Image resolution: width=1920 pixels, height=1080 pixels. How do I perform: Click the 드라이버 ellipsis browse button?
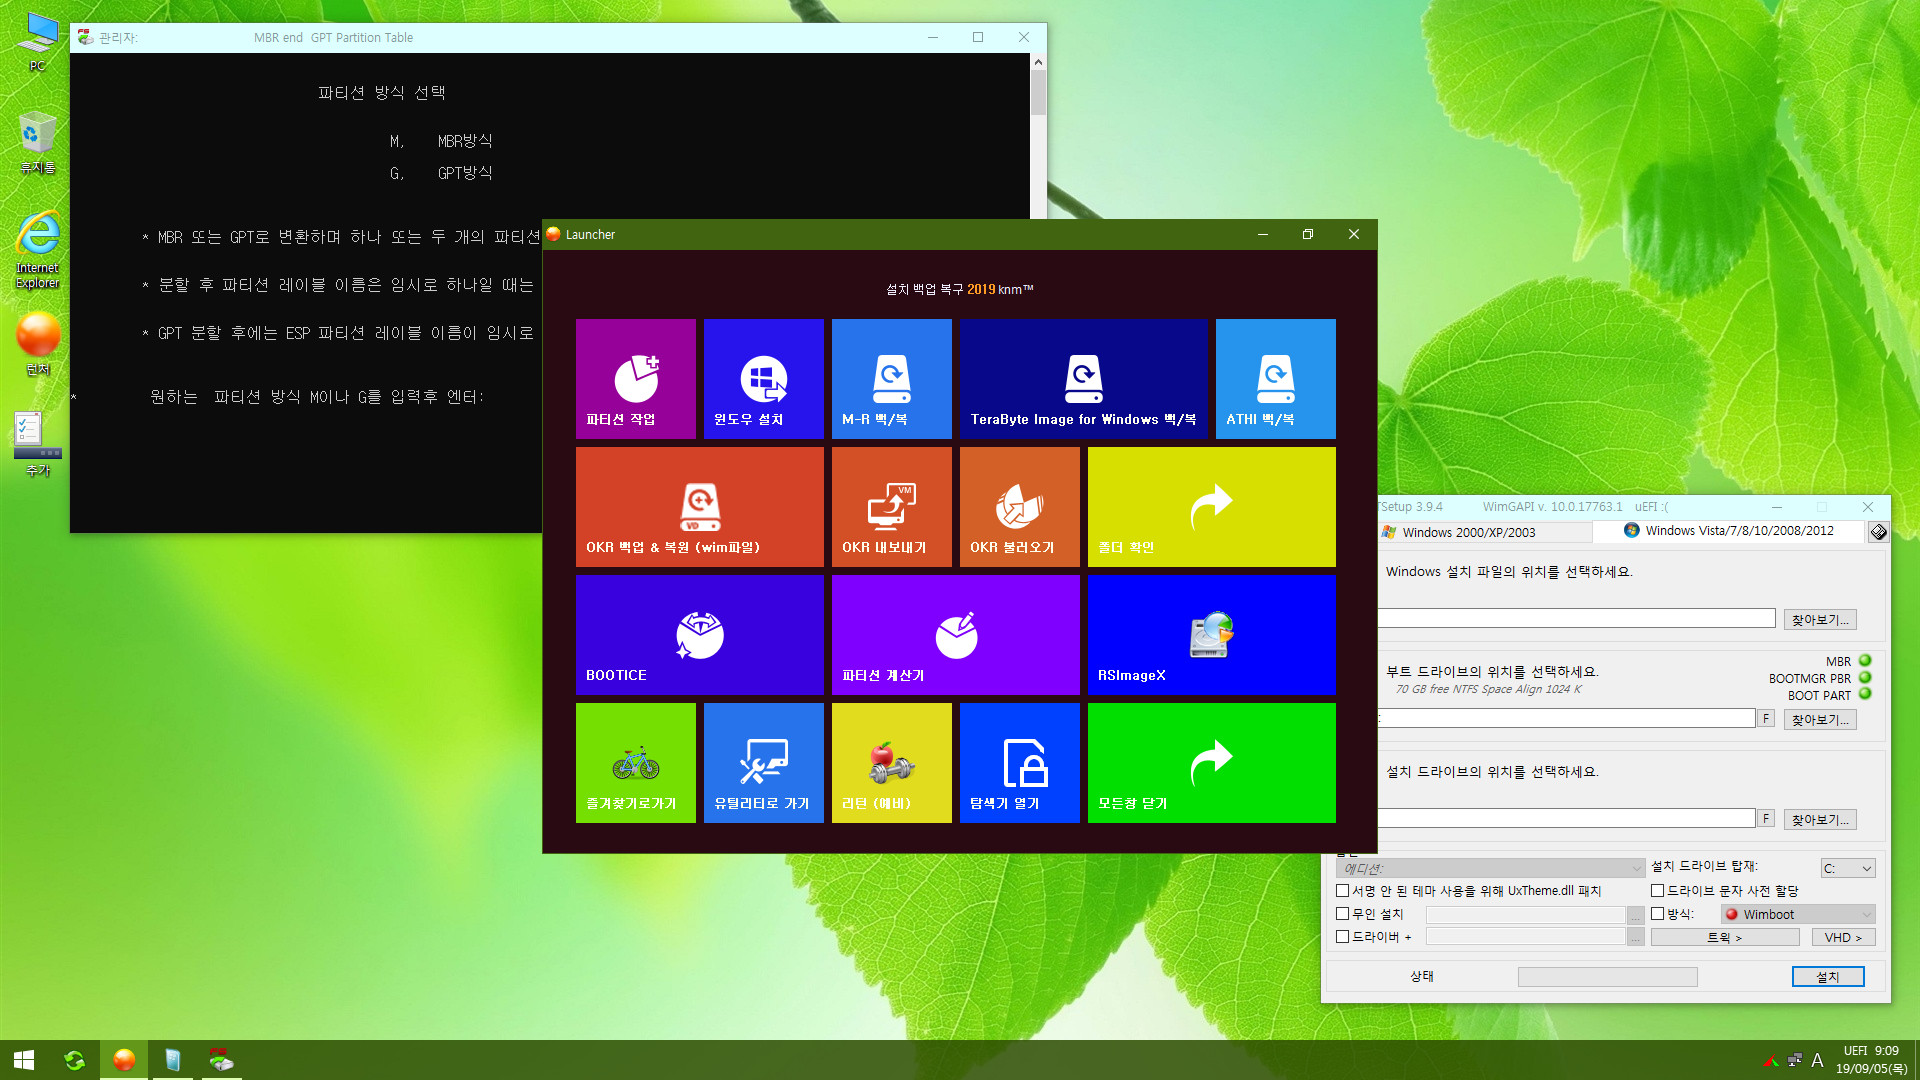[x=1635, y=937]
